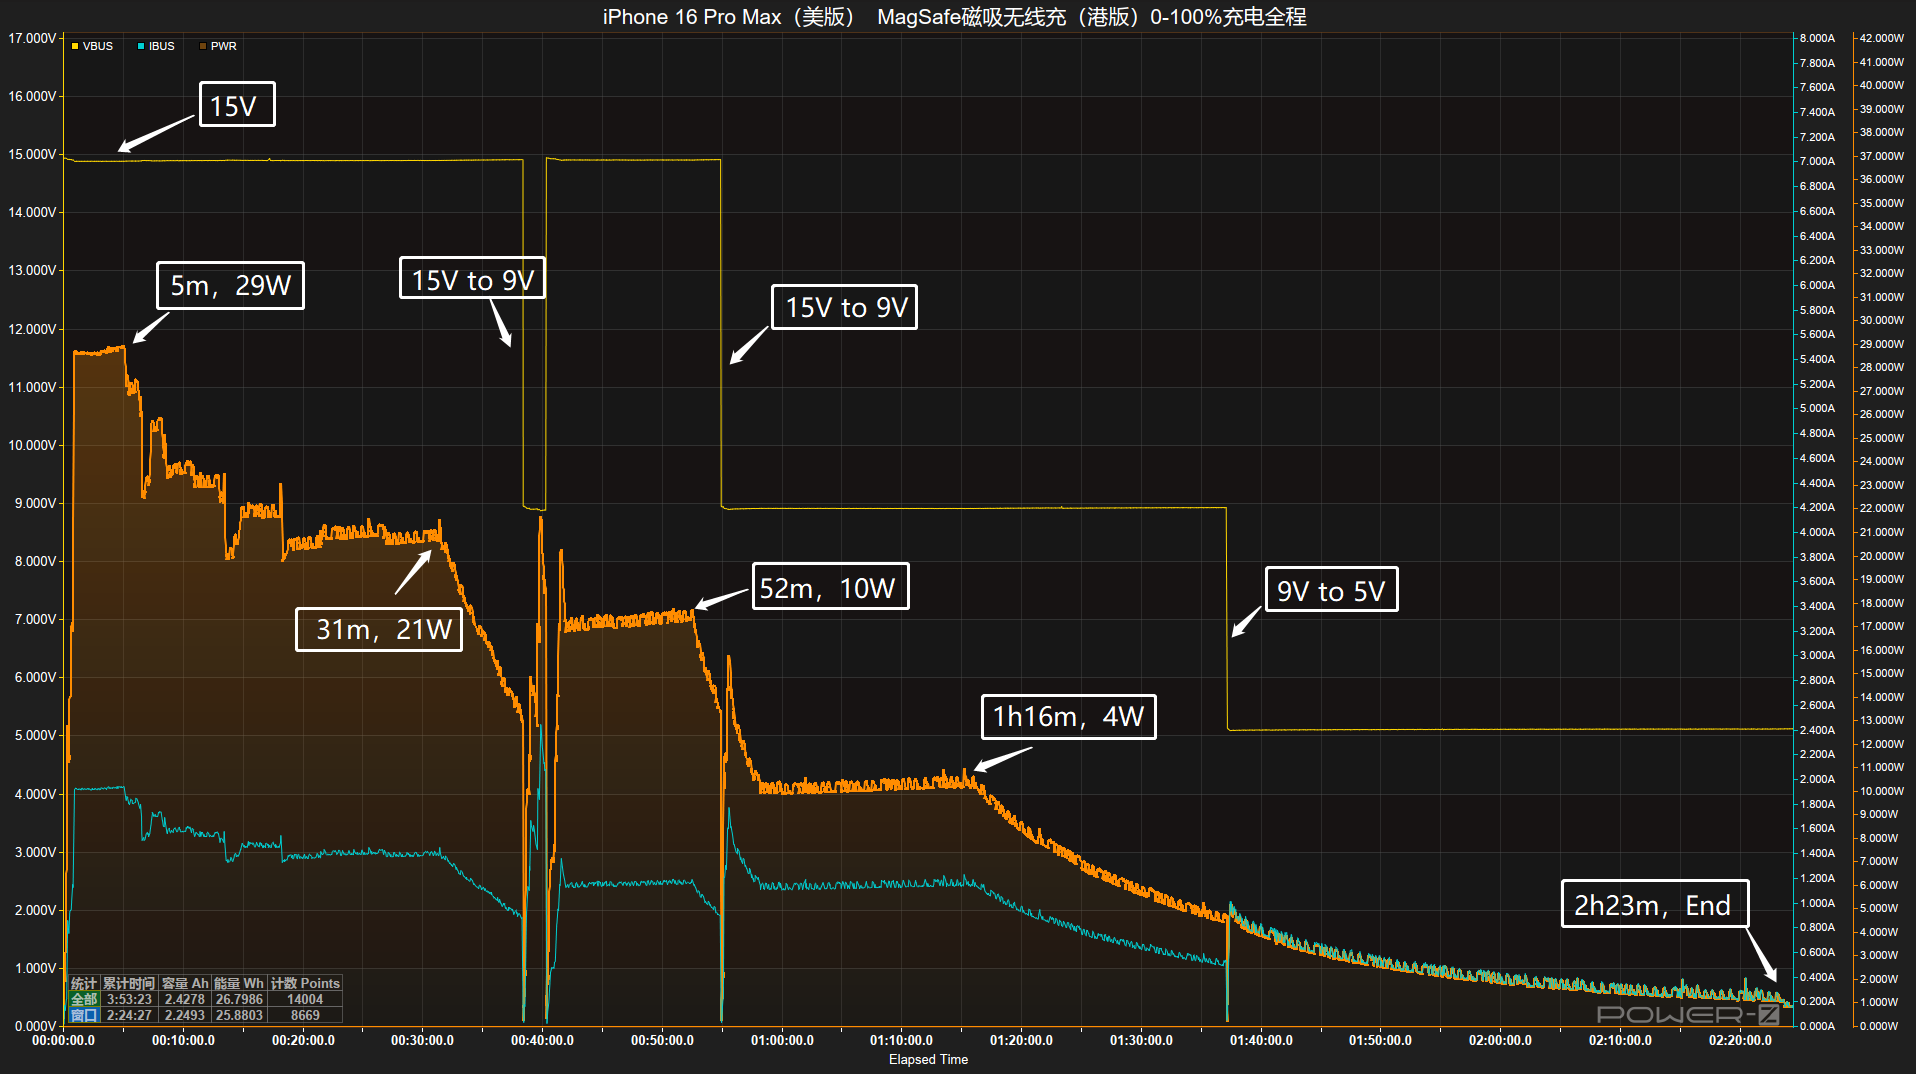Select the statistics table 统计 header cell
1916x1074 pixels.
[x=84, y=983]
